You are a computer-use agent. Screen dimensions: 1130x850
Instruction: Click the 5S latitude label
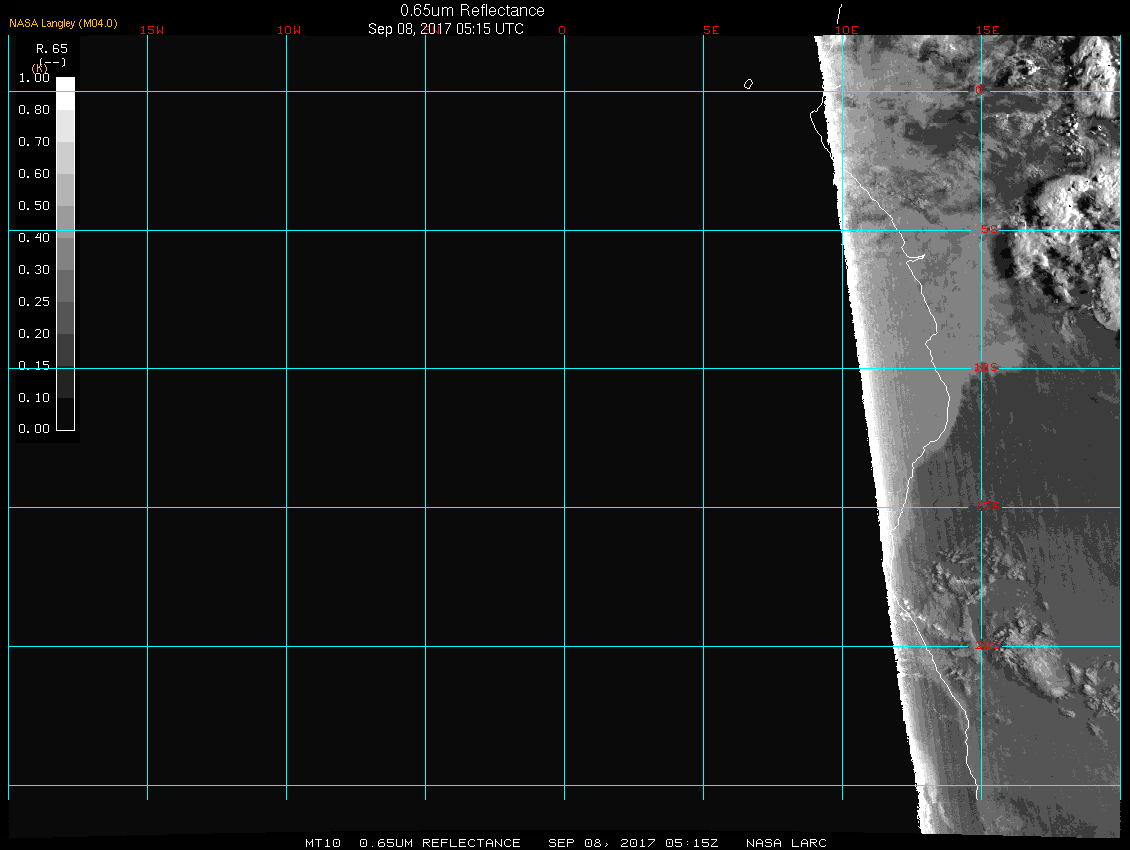click(x=988, y=230)
